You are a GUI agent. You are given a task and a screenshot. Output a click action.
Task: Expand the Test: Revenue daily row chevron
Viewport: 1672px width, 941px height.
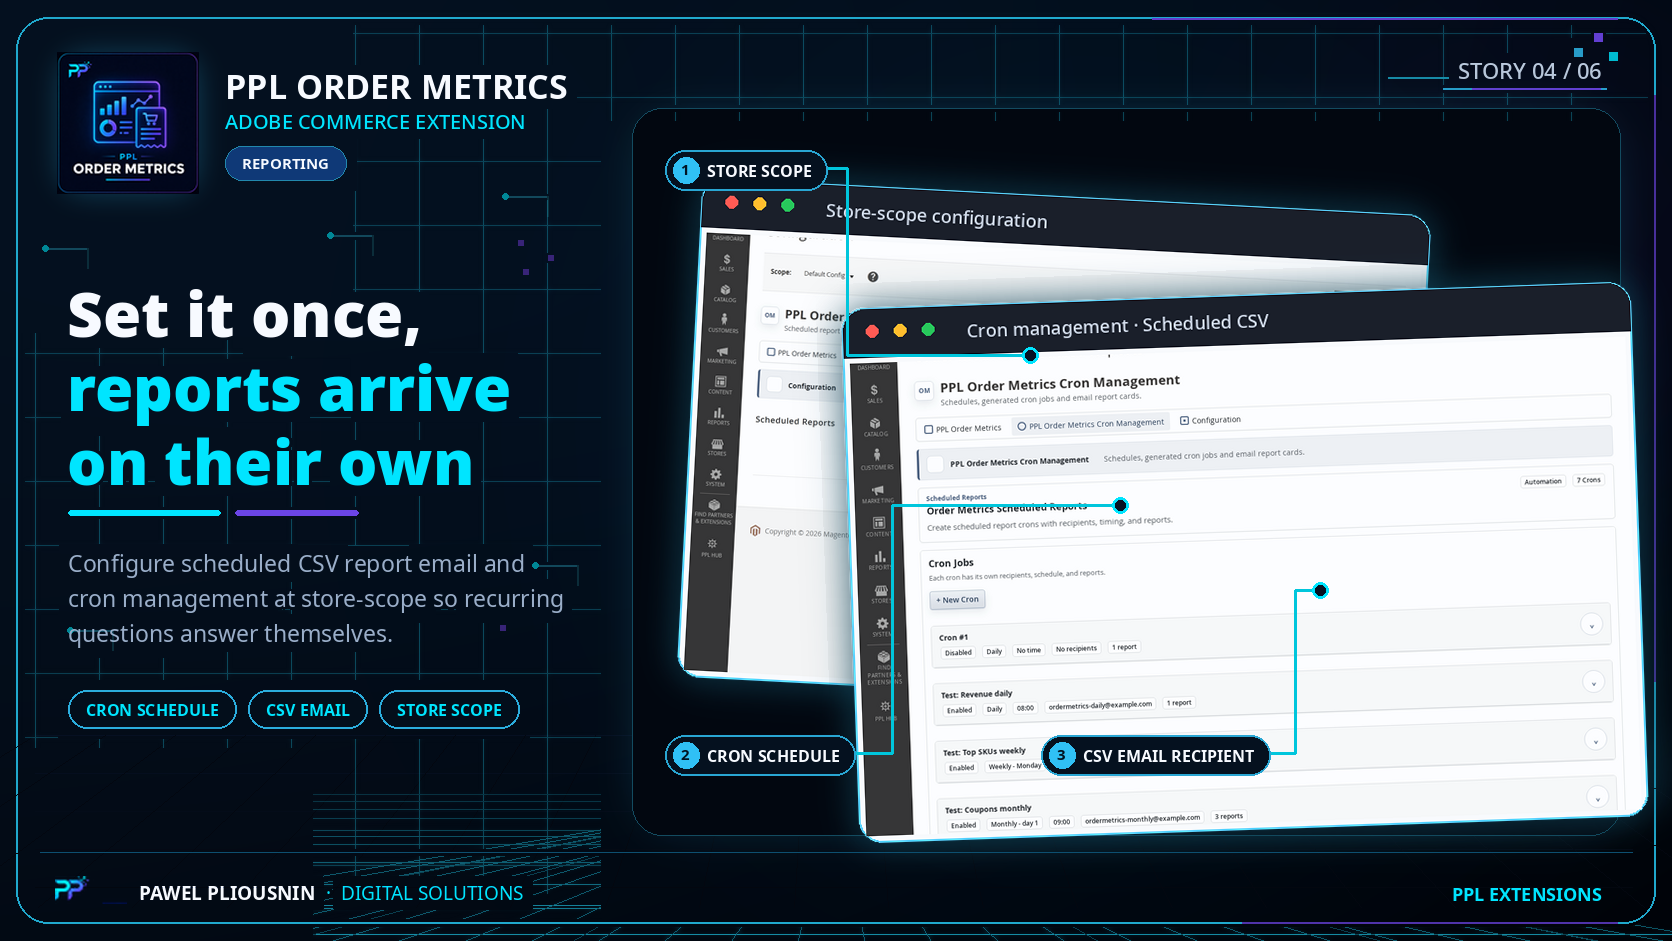[1593, 683]
